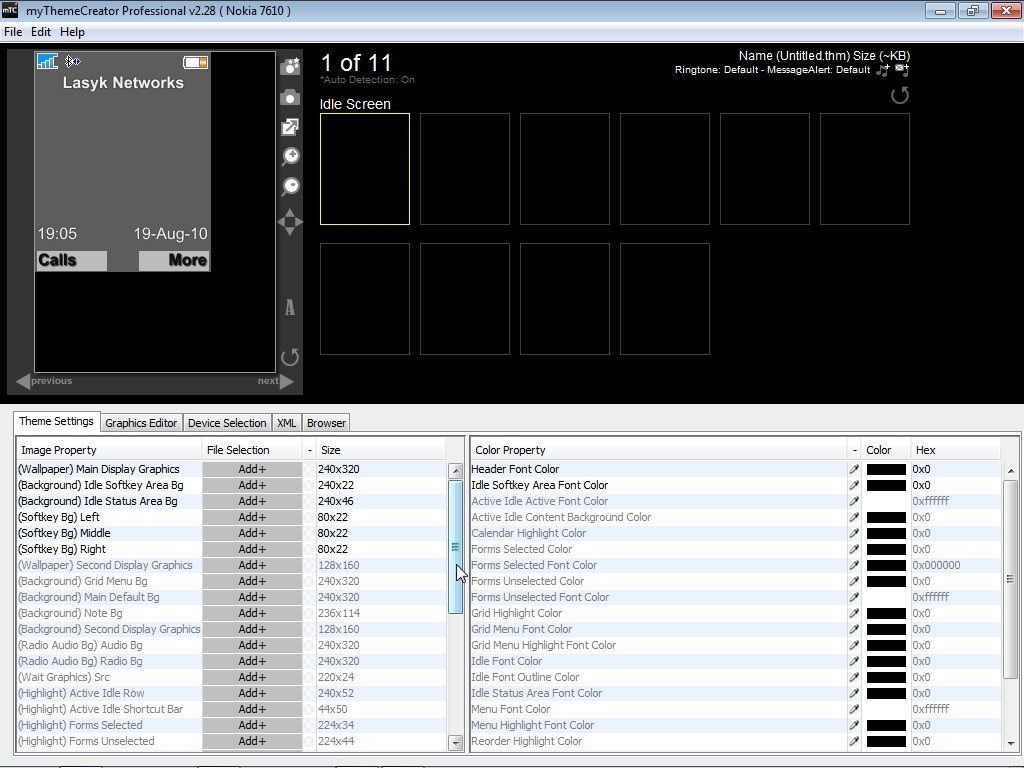This screenshot has width=1024, height=768.
Task: Switch to the Graphics Editor tab
Action: click(x=140, y=422)
